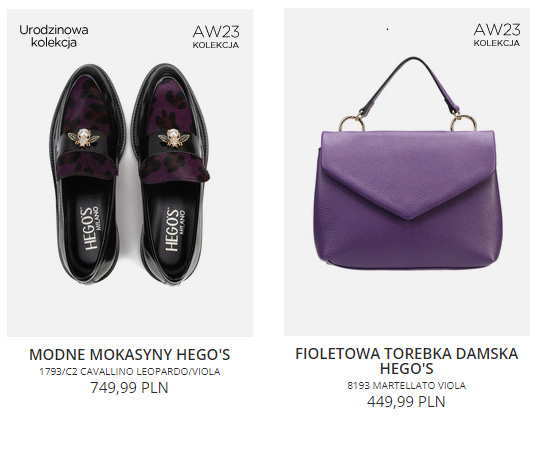Click the bee ornament on the left loafer
539x454 pixels.
pyautogui.click(x=83, y=137)
